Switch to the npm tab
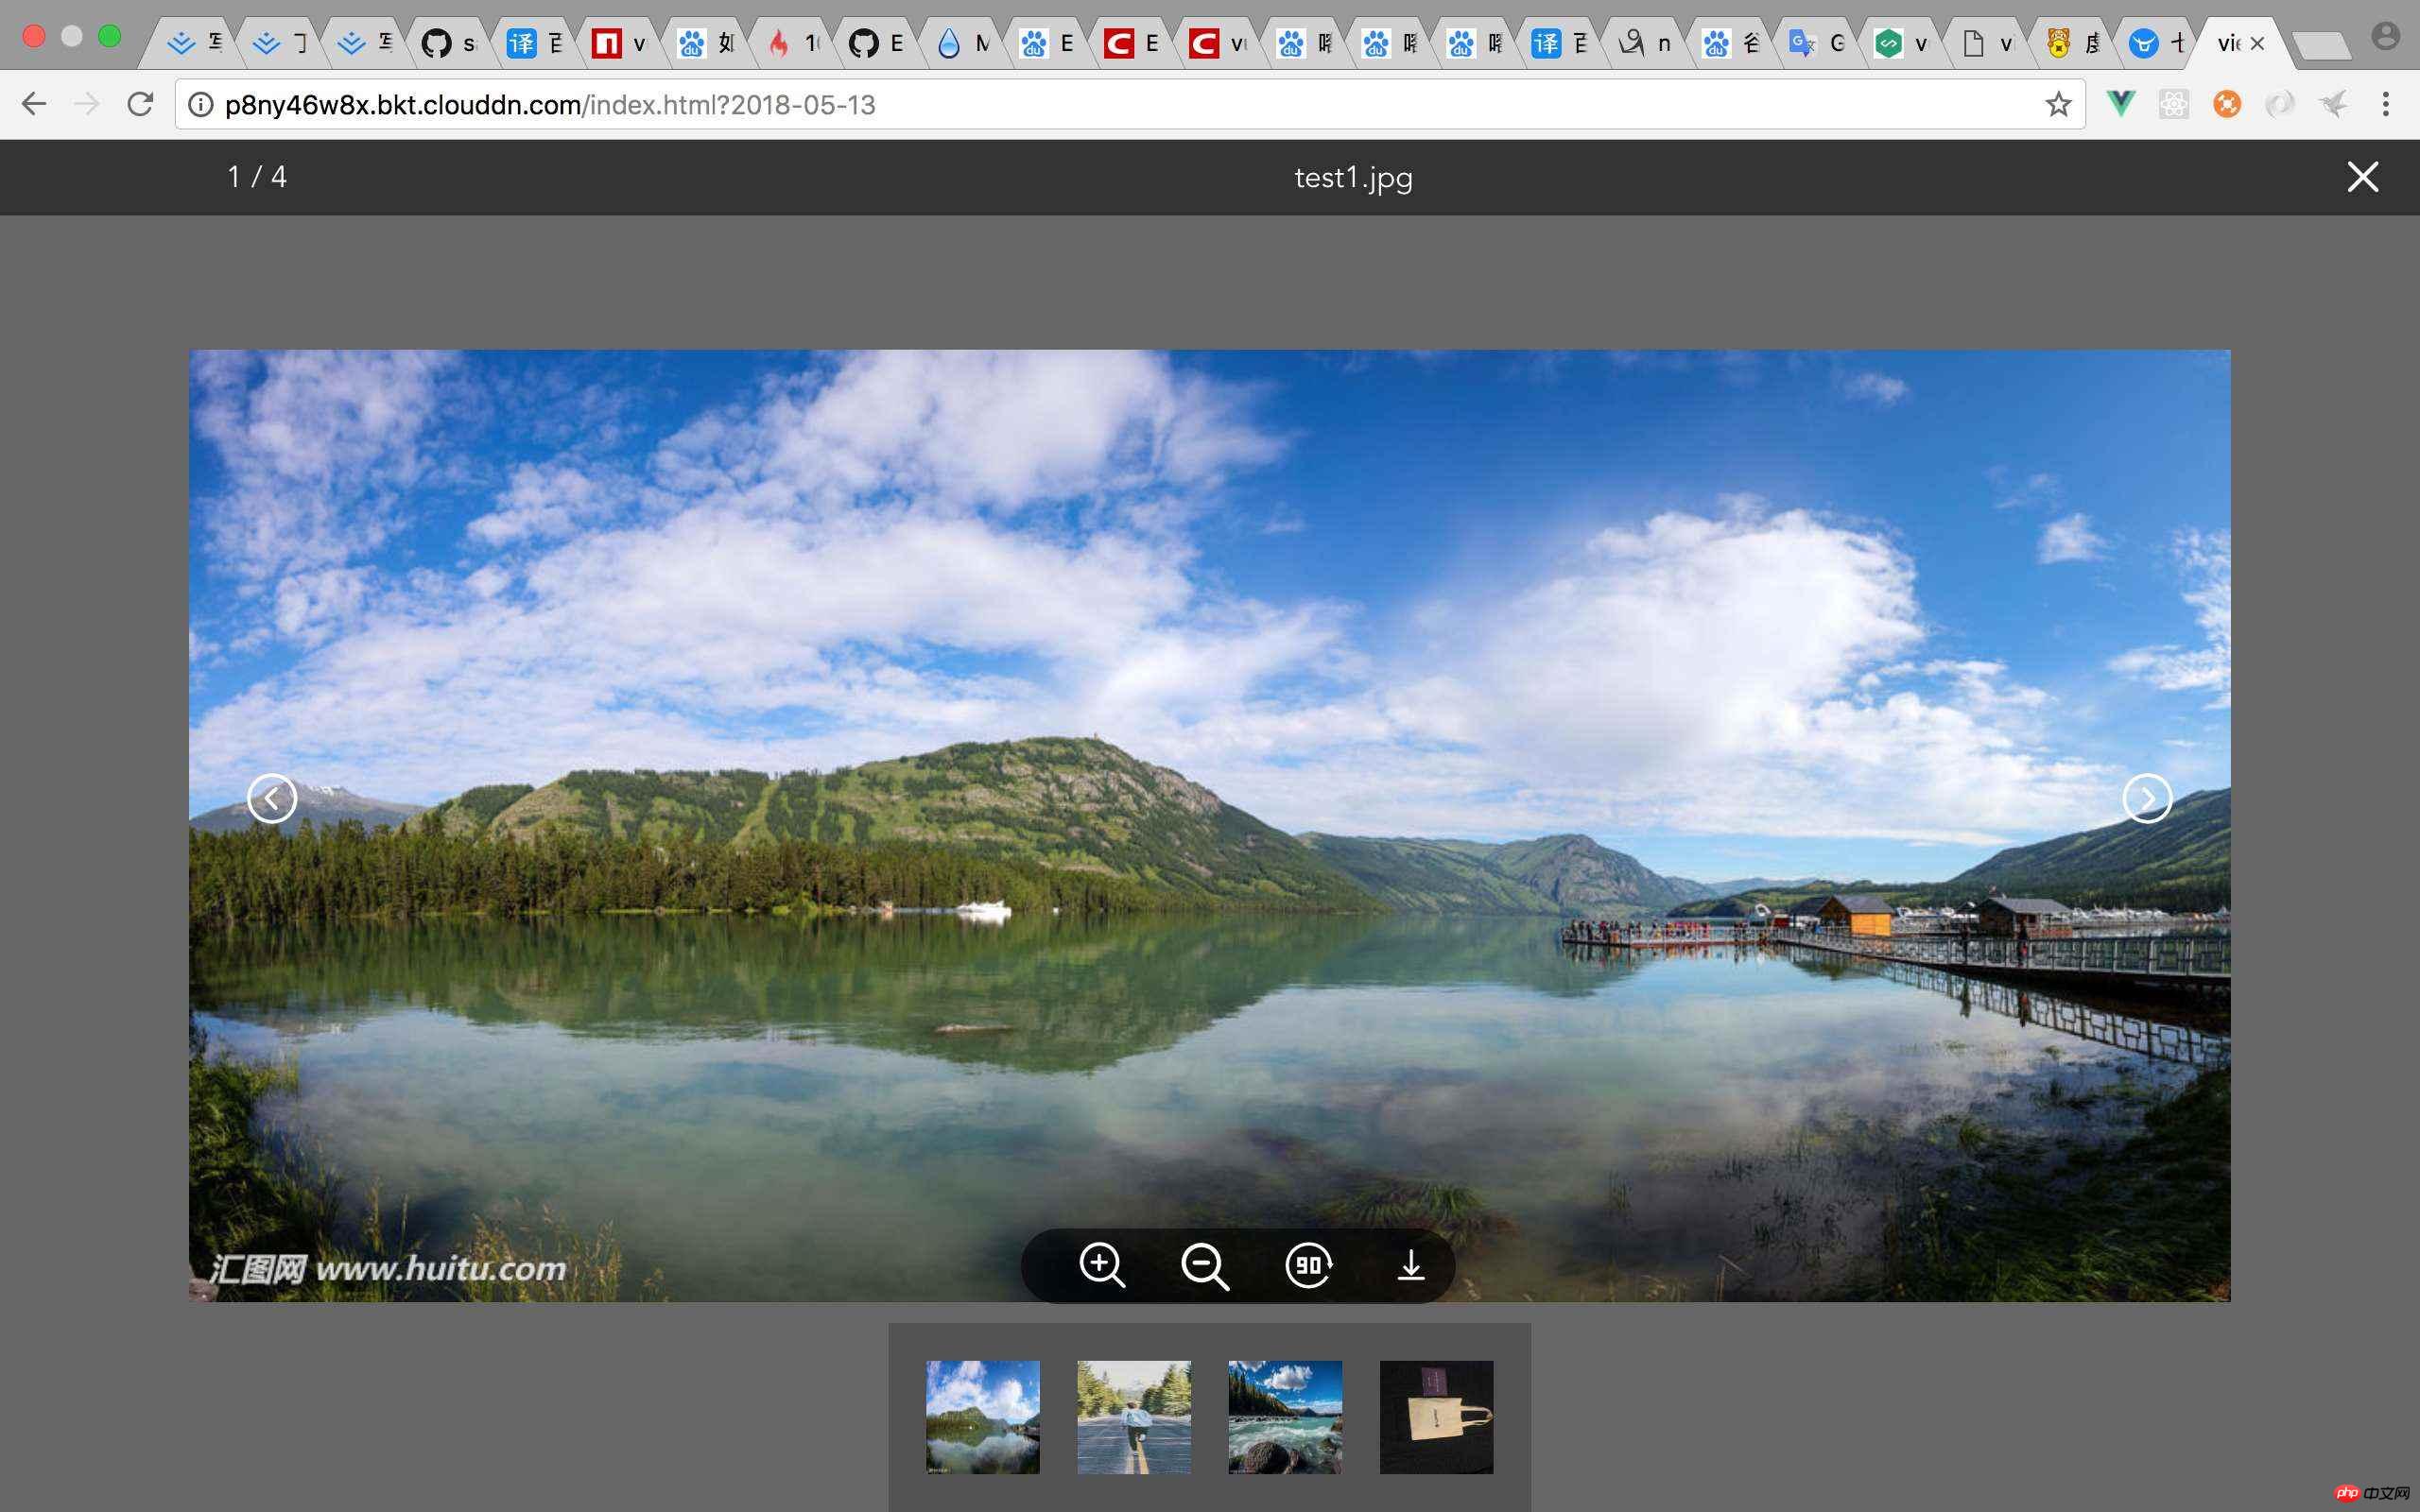 coord(620,43)
